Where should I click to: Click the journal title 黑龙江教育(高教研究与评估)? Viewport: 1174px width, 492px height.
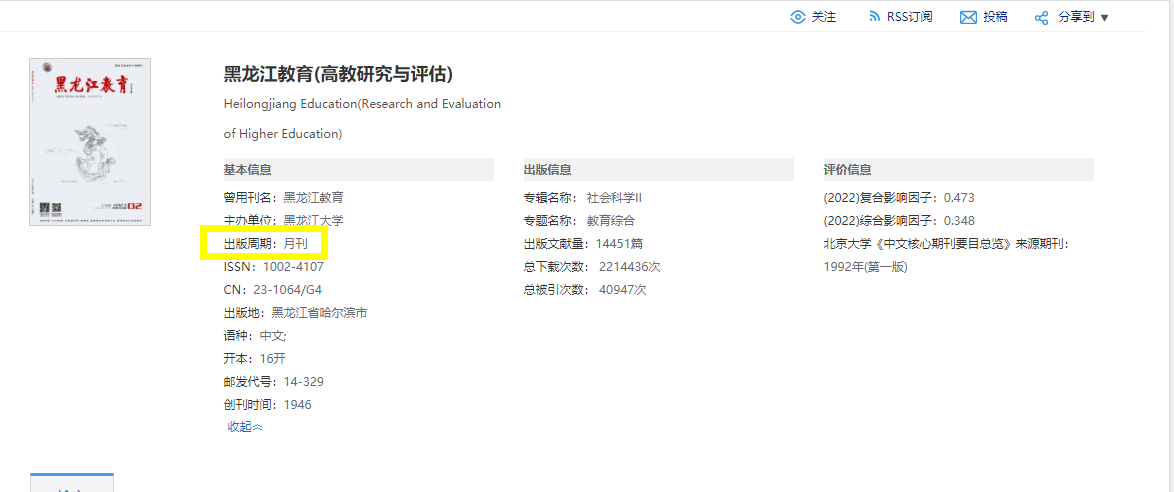(338, 75)
